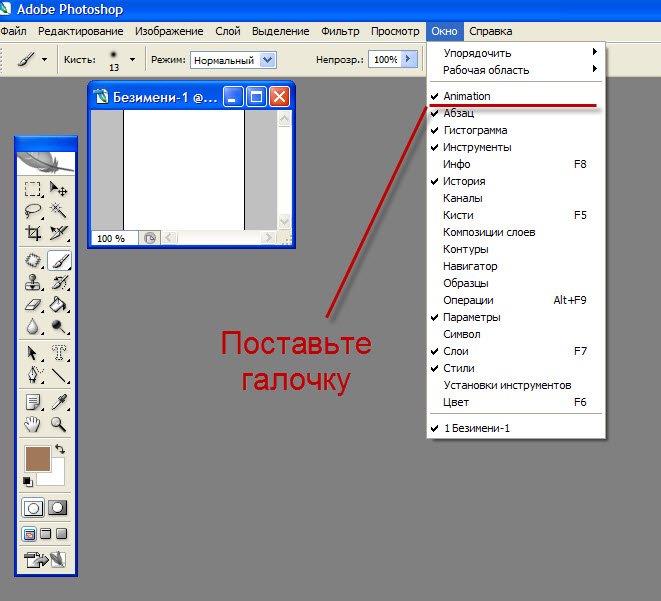Select the Pen tool
Viewport: 661px width, 601px height.
[x=34, y=375]
